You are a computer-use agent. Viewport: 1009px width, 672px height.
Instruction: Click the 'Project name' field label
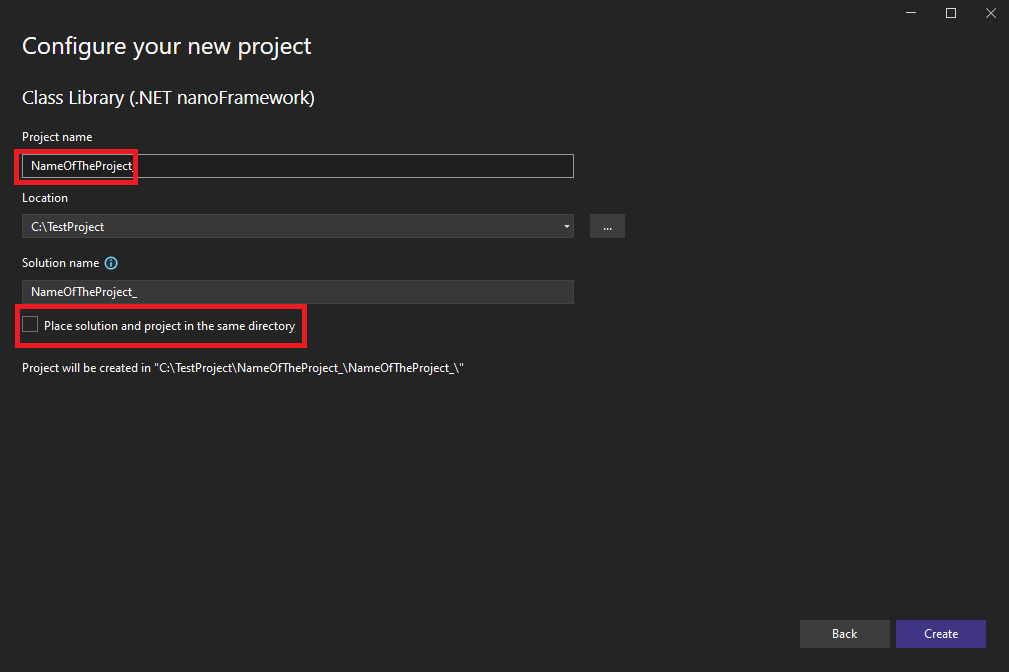pos(57,137)
